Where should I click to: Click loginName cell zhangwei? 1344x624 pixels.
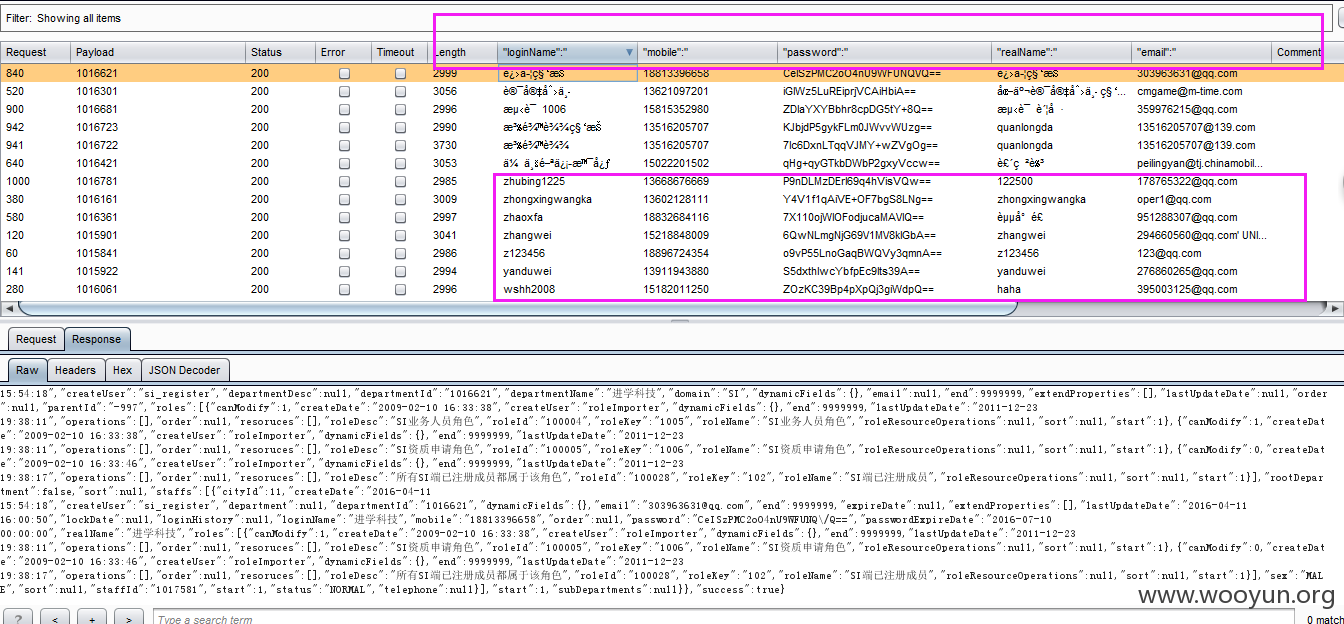click(527, 235)
